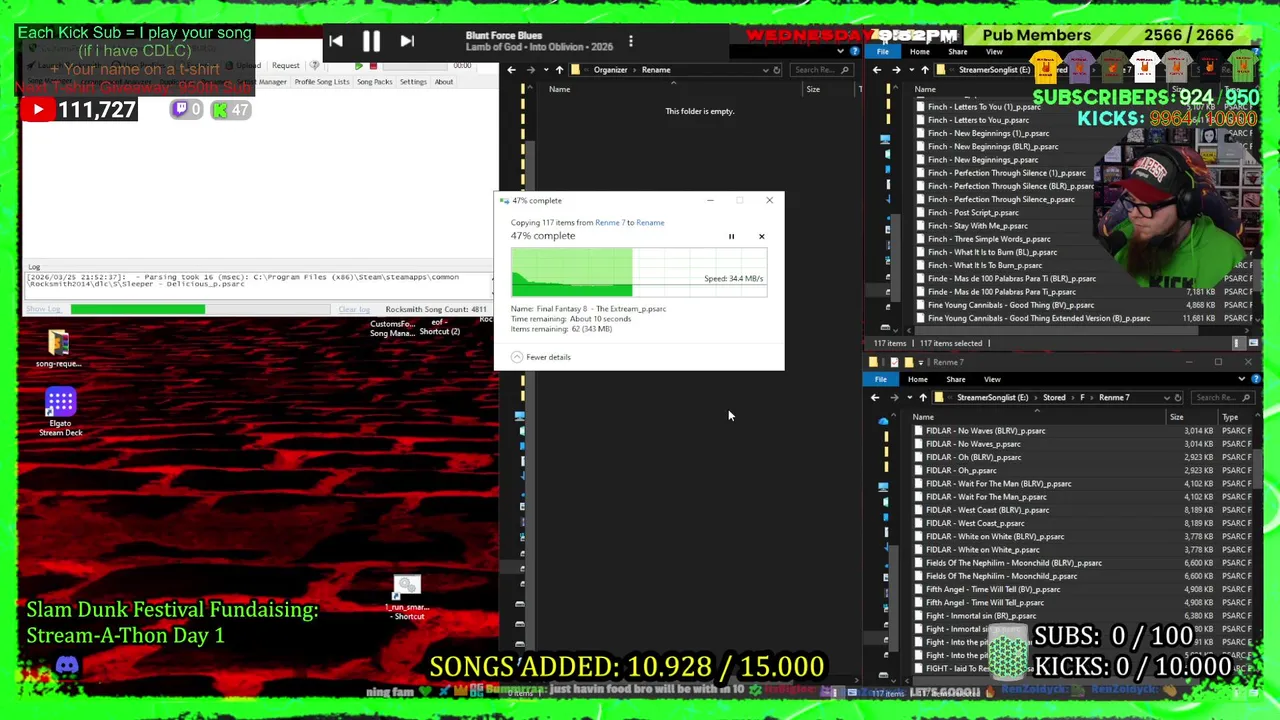Go up one folder in top-right explorer
1280x720 pixels.
pos(925,70)
